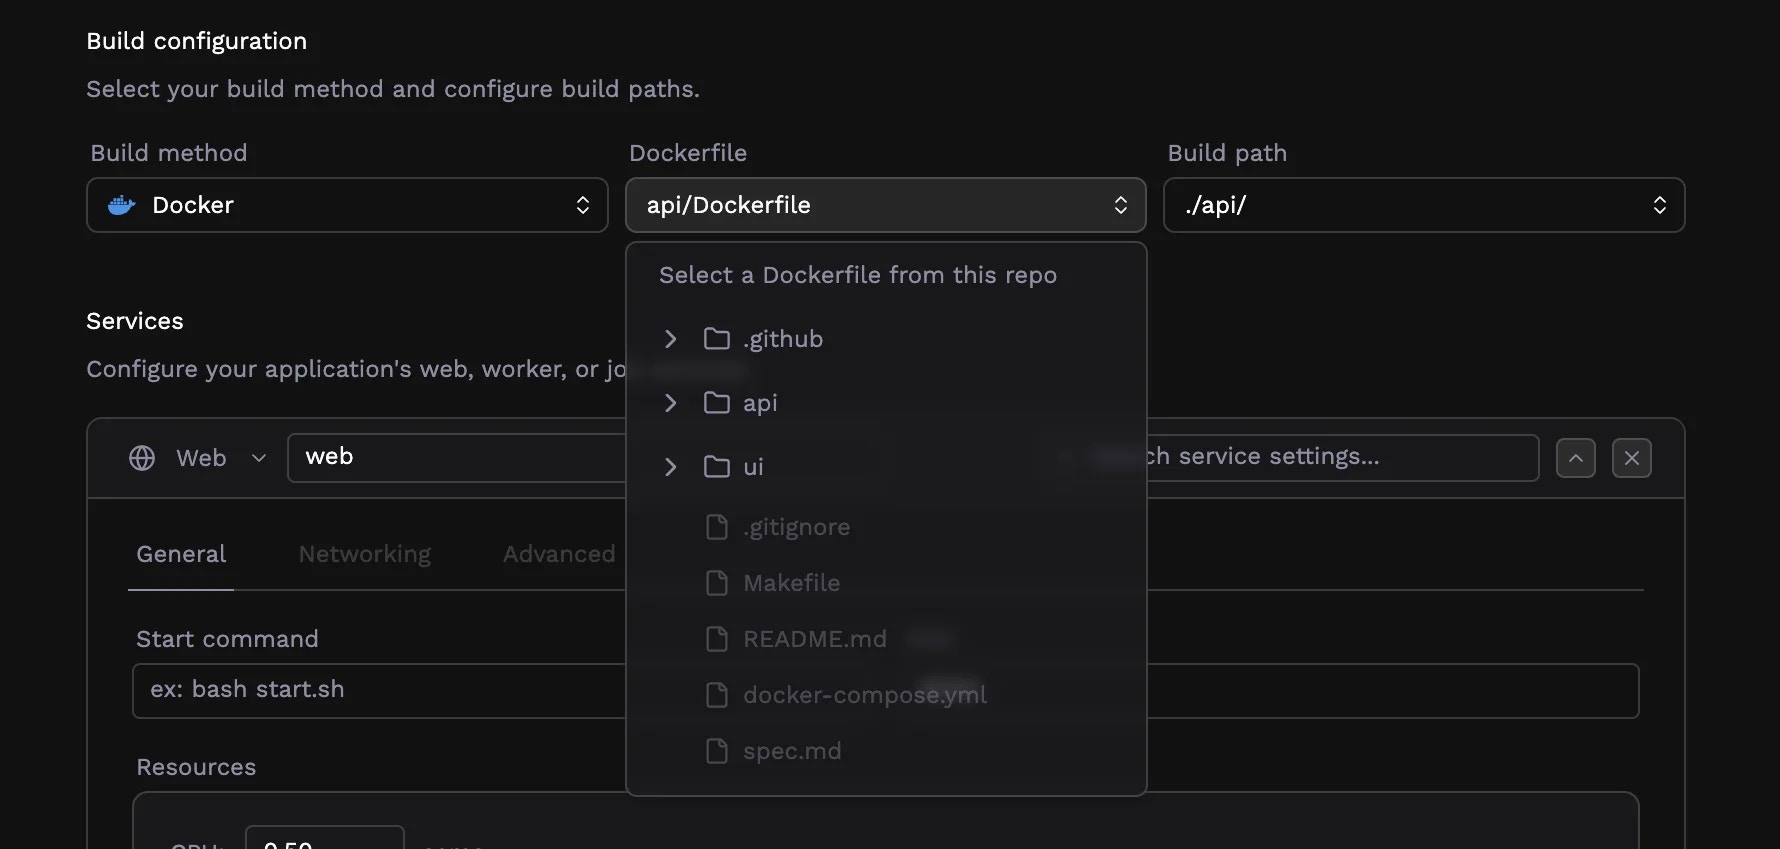Click the api folder icon
The image size is (1780, 849).
click(717, 403)
